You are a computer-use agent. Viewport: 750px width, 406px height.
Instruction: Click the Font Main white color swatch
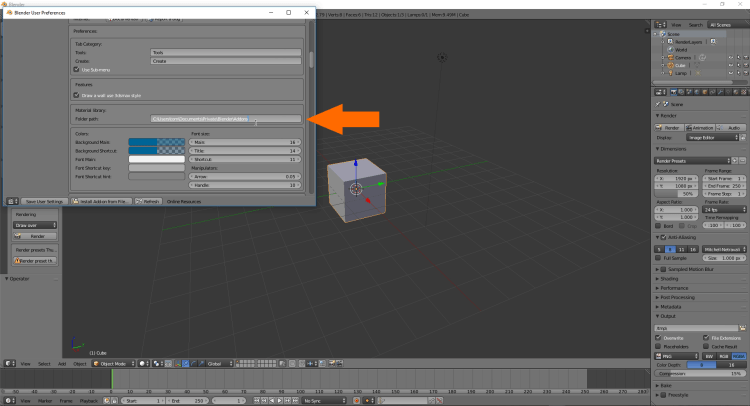coord(157,158)
